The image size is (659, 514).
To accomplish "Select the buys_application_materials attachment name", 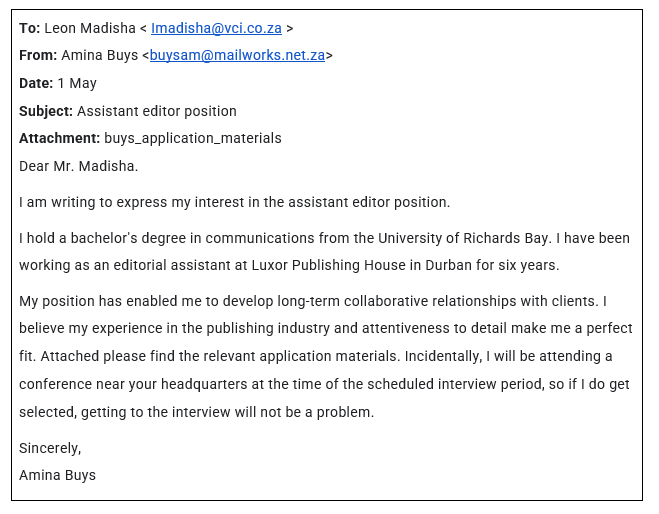I will click(193, 138).
